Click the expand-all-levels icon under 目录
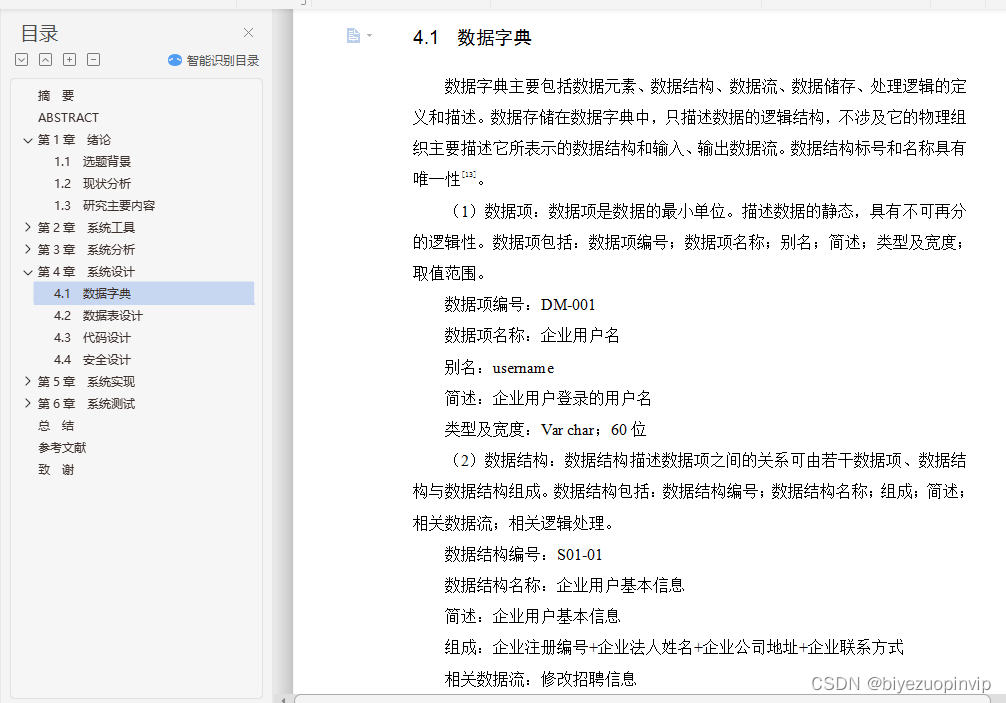This screenshot has width=1006, height=703. point(22,60)
